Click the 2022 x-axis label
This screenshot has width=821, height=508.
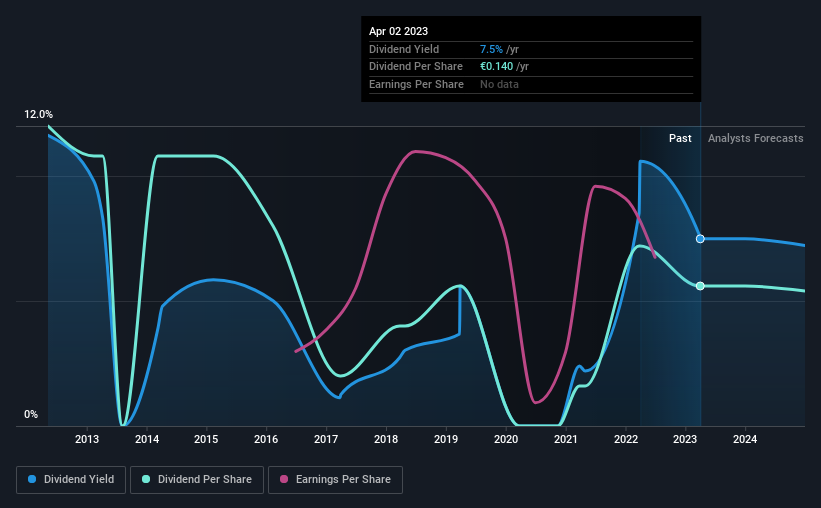pos(626,439)
